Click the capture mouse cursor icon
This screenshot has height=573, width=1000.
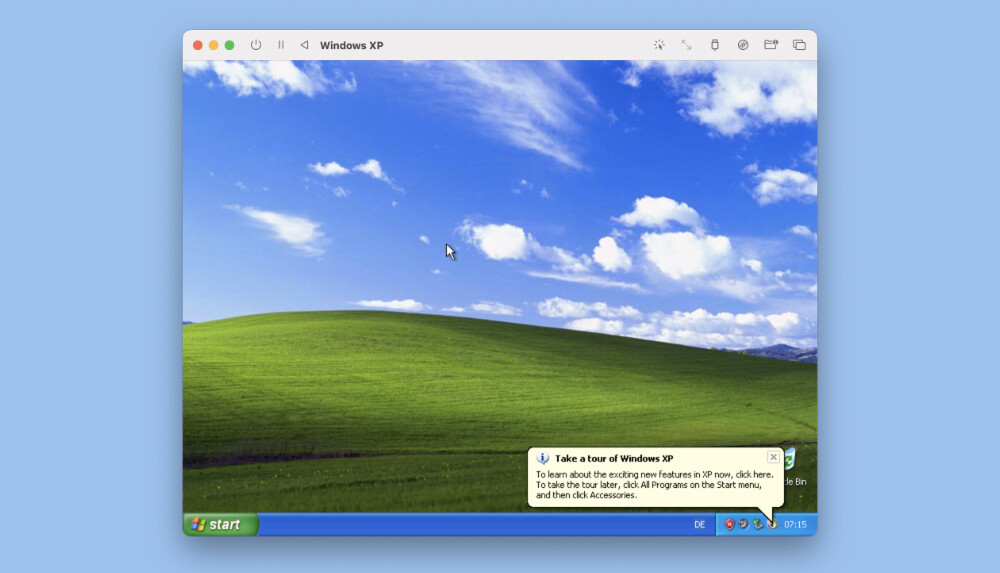(659, 45)
